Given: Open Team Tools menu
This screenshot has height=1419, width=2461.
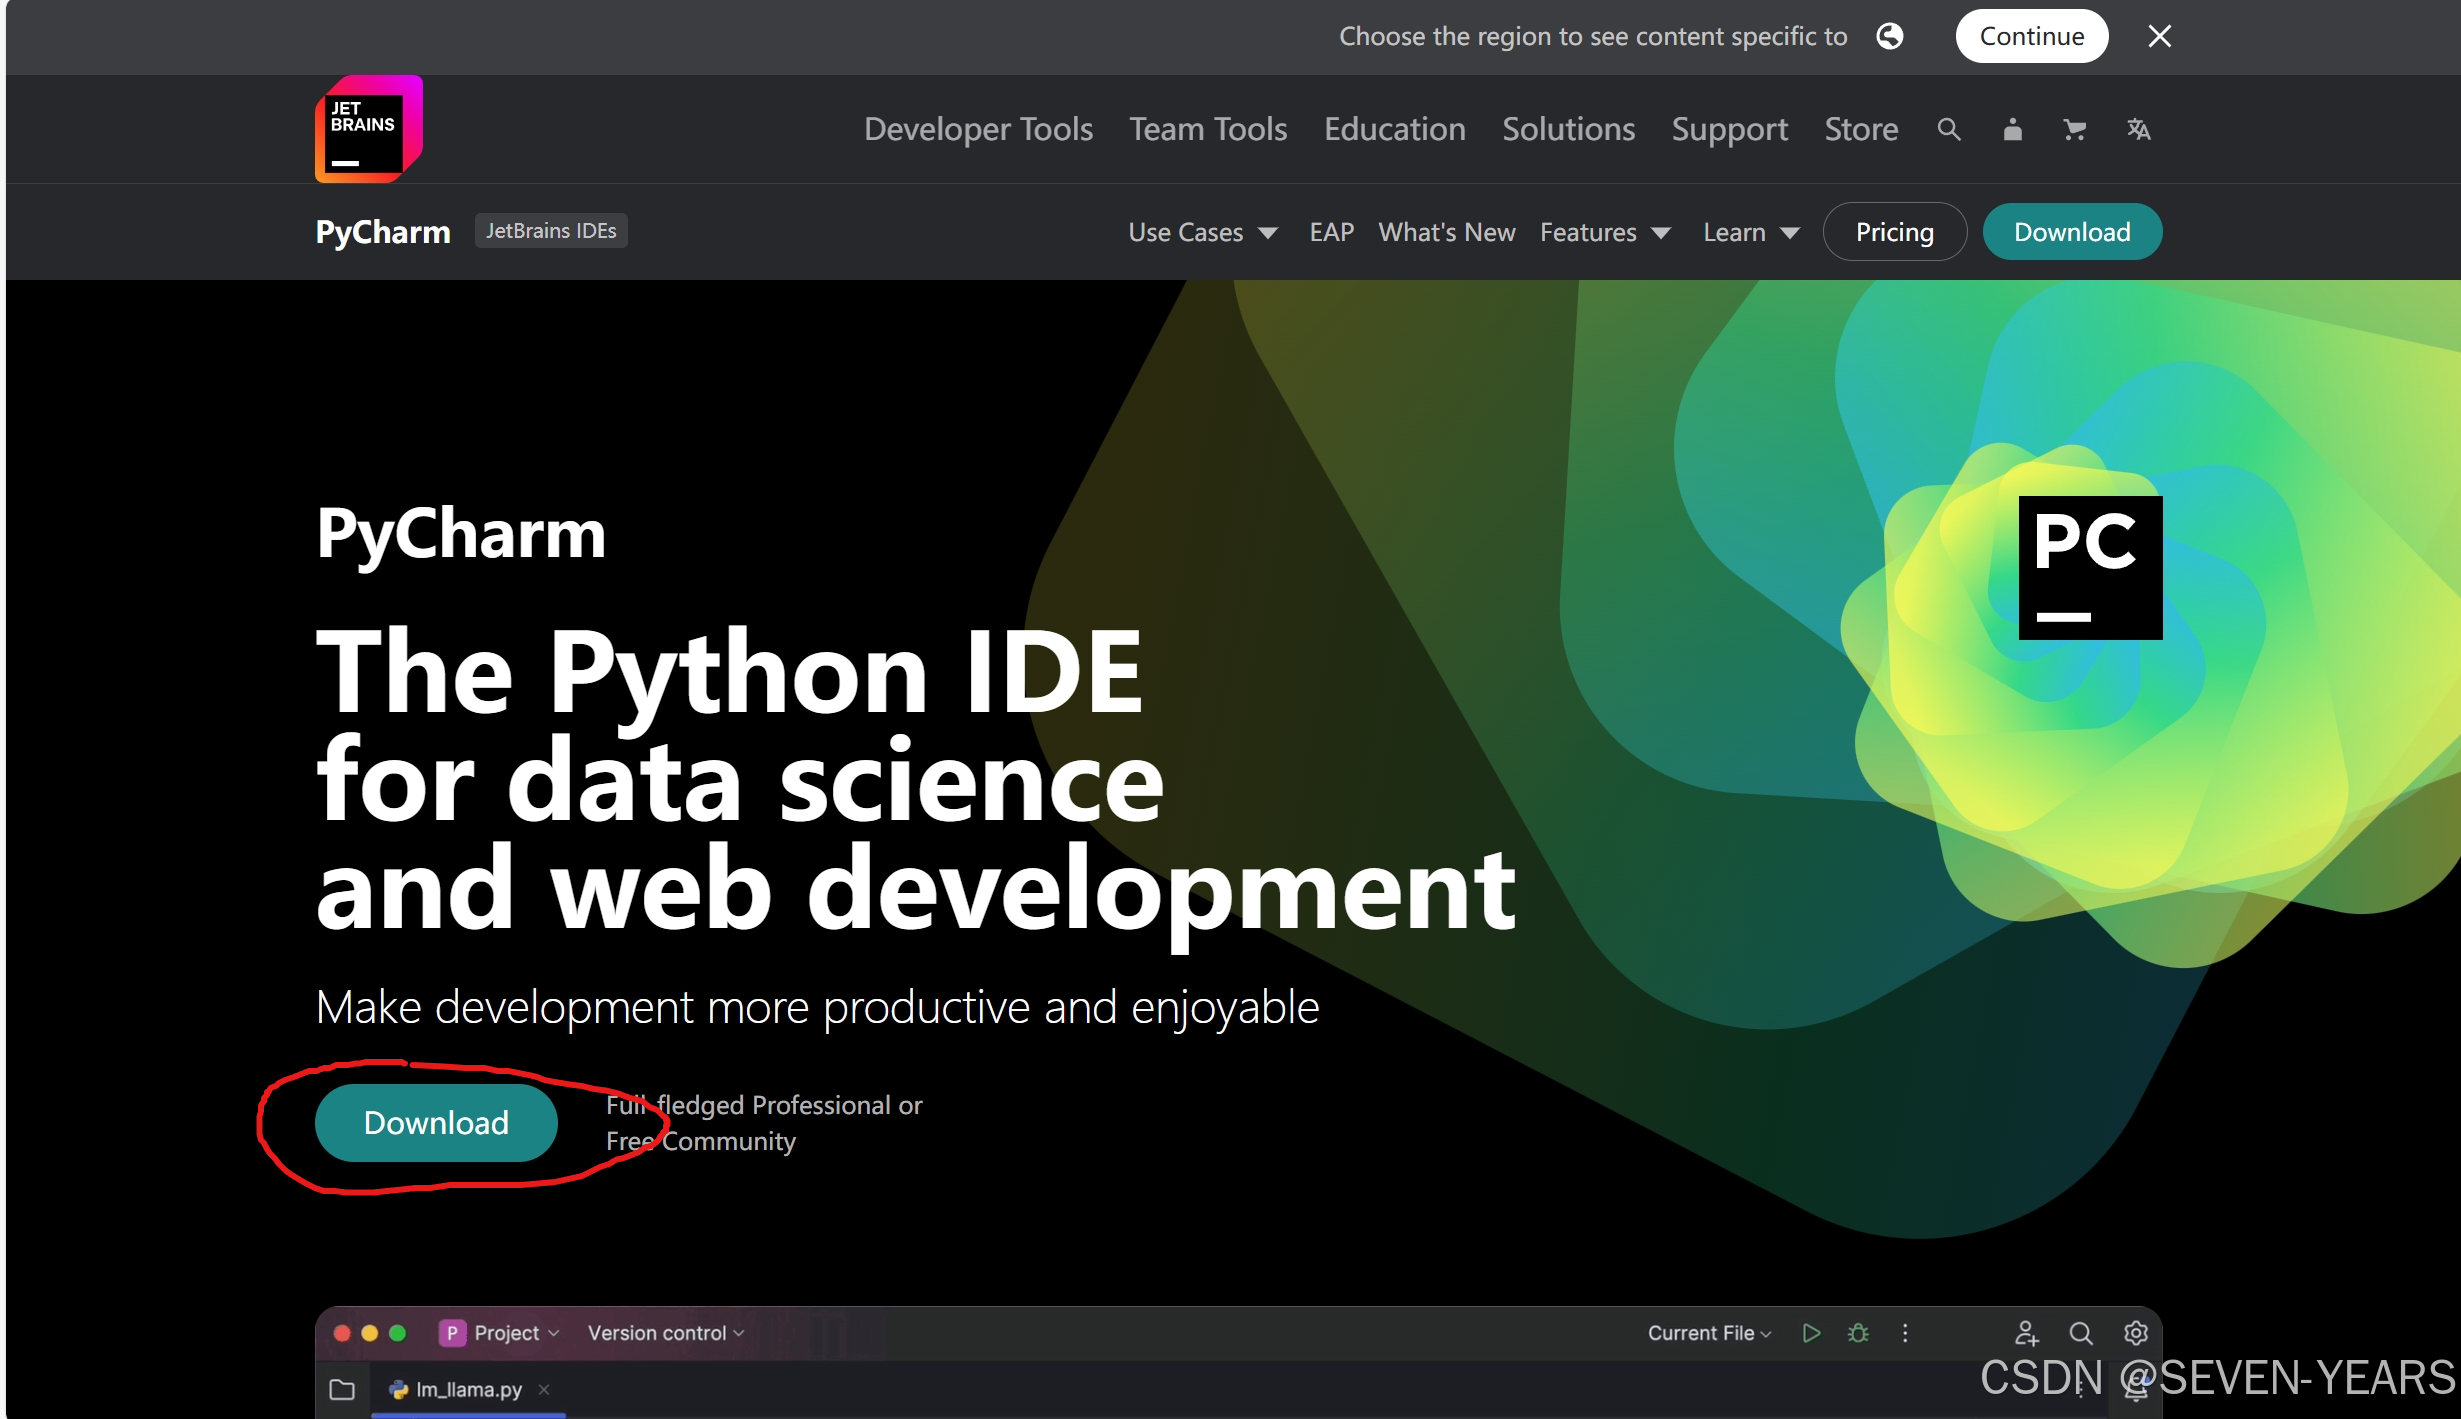Looking at the screenshot, I should [x=1208, y=129].
